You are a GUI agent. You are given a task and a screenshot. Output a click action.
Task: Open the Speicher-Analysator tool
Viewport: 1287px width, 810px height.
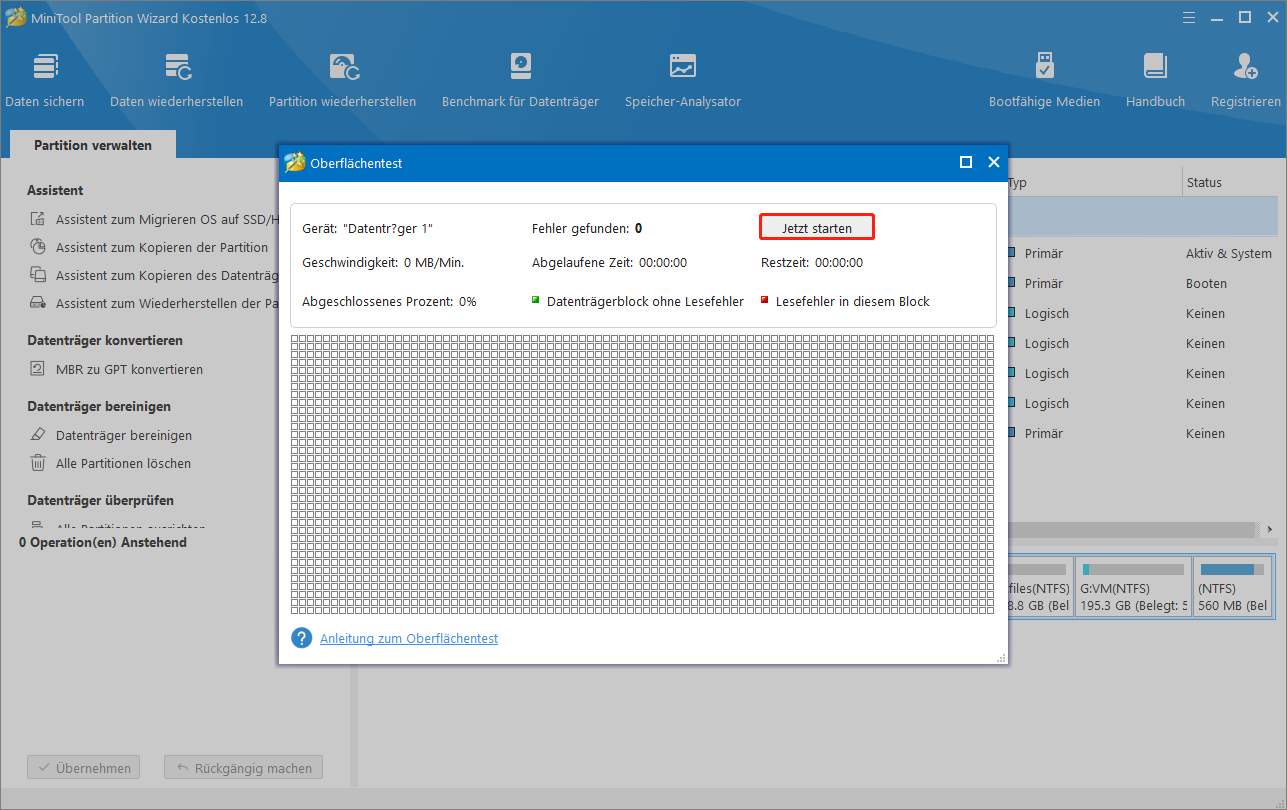[x=683, y=80]
